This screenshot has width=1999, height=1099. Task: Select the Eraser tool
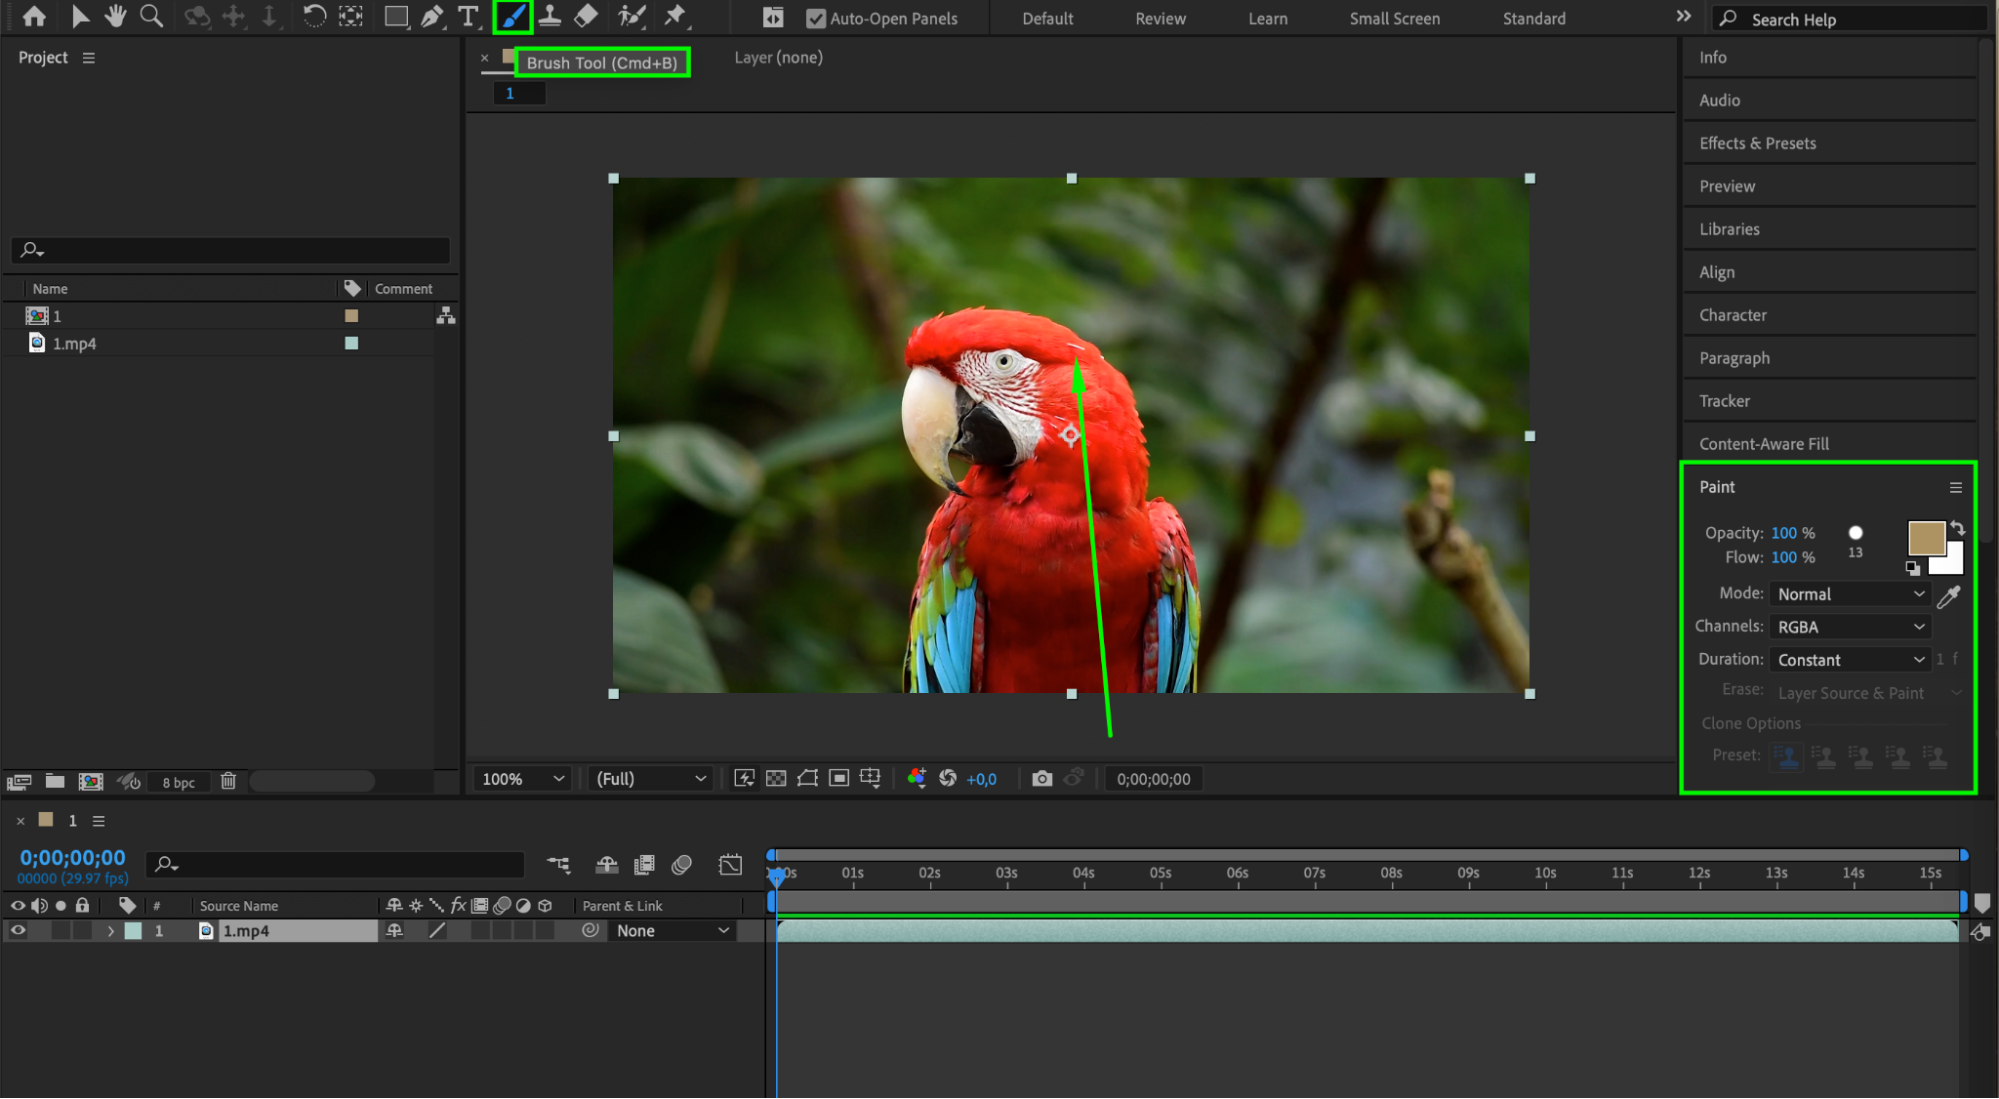[586, 16]
